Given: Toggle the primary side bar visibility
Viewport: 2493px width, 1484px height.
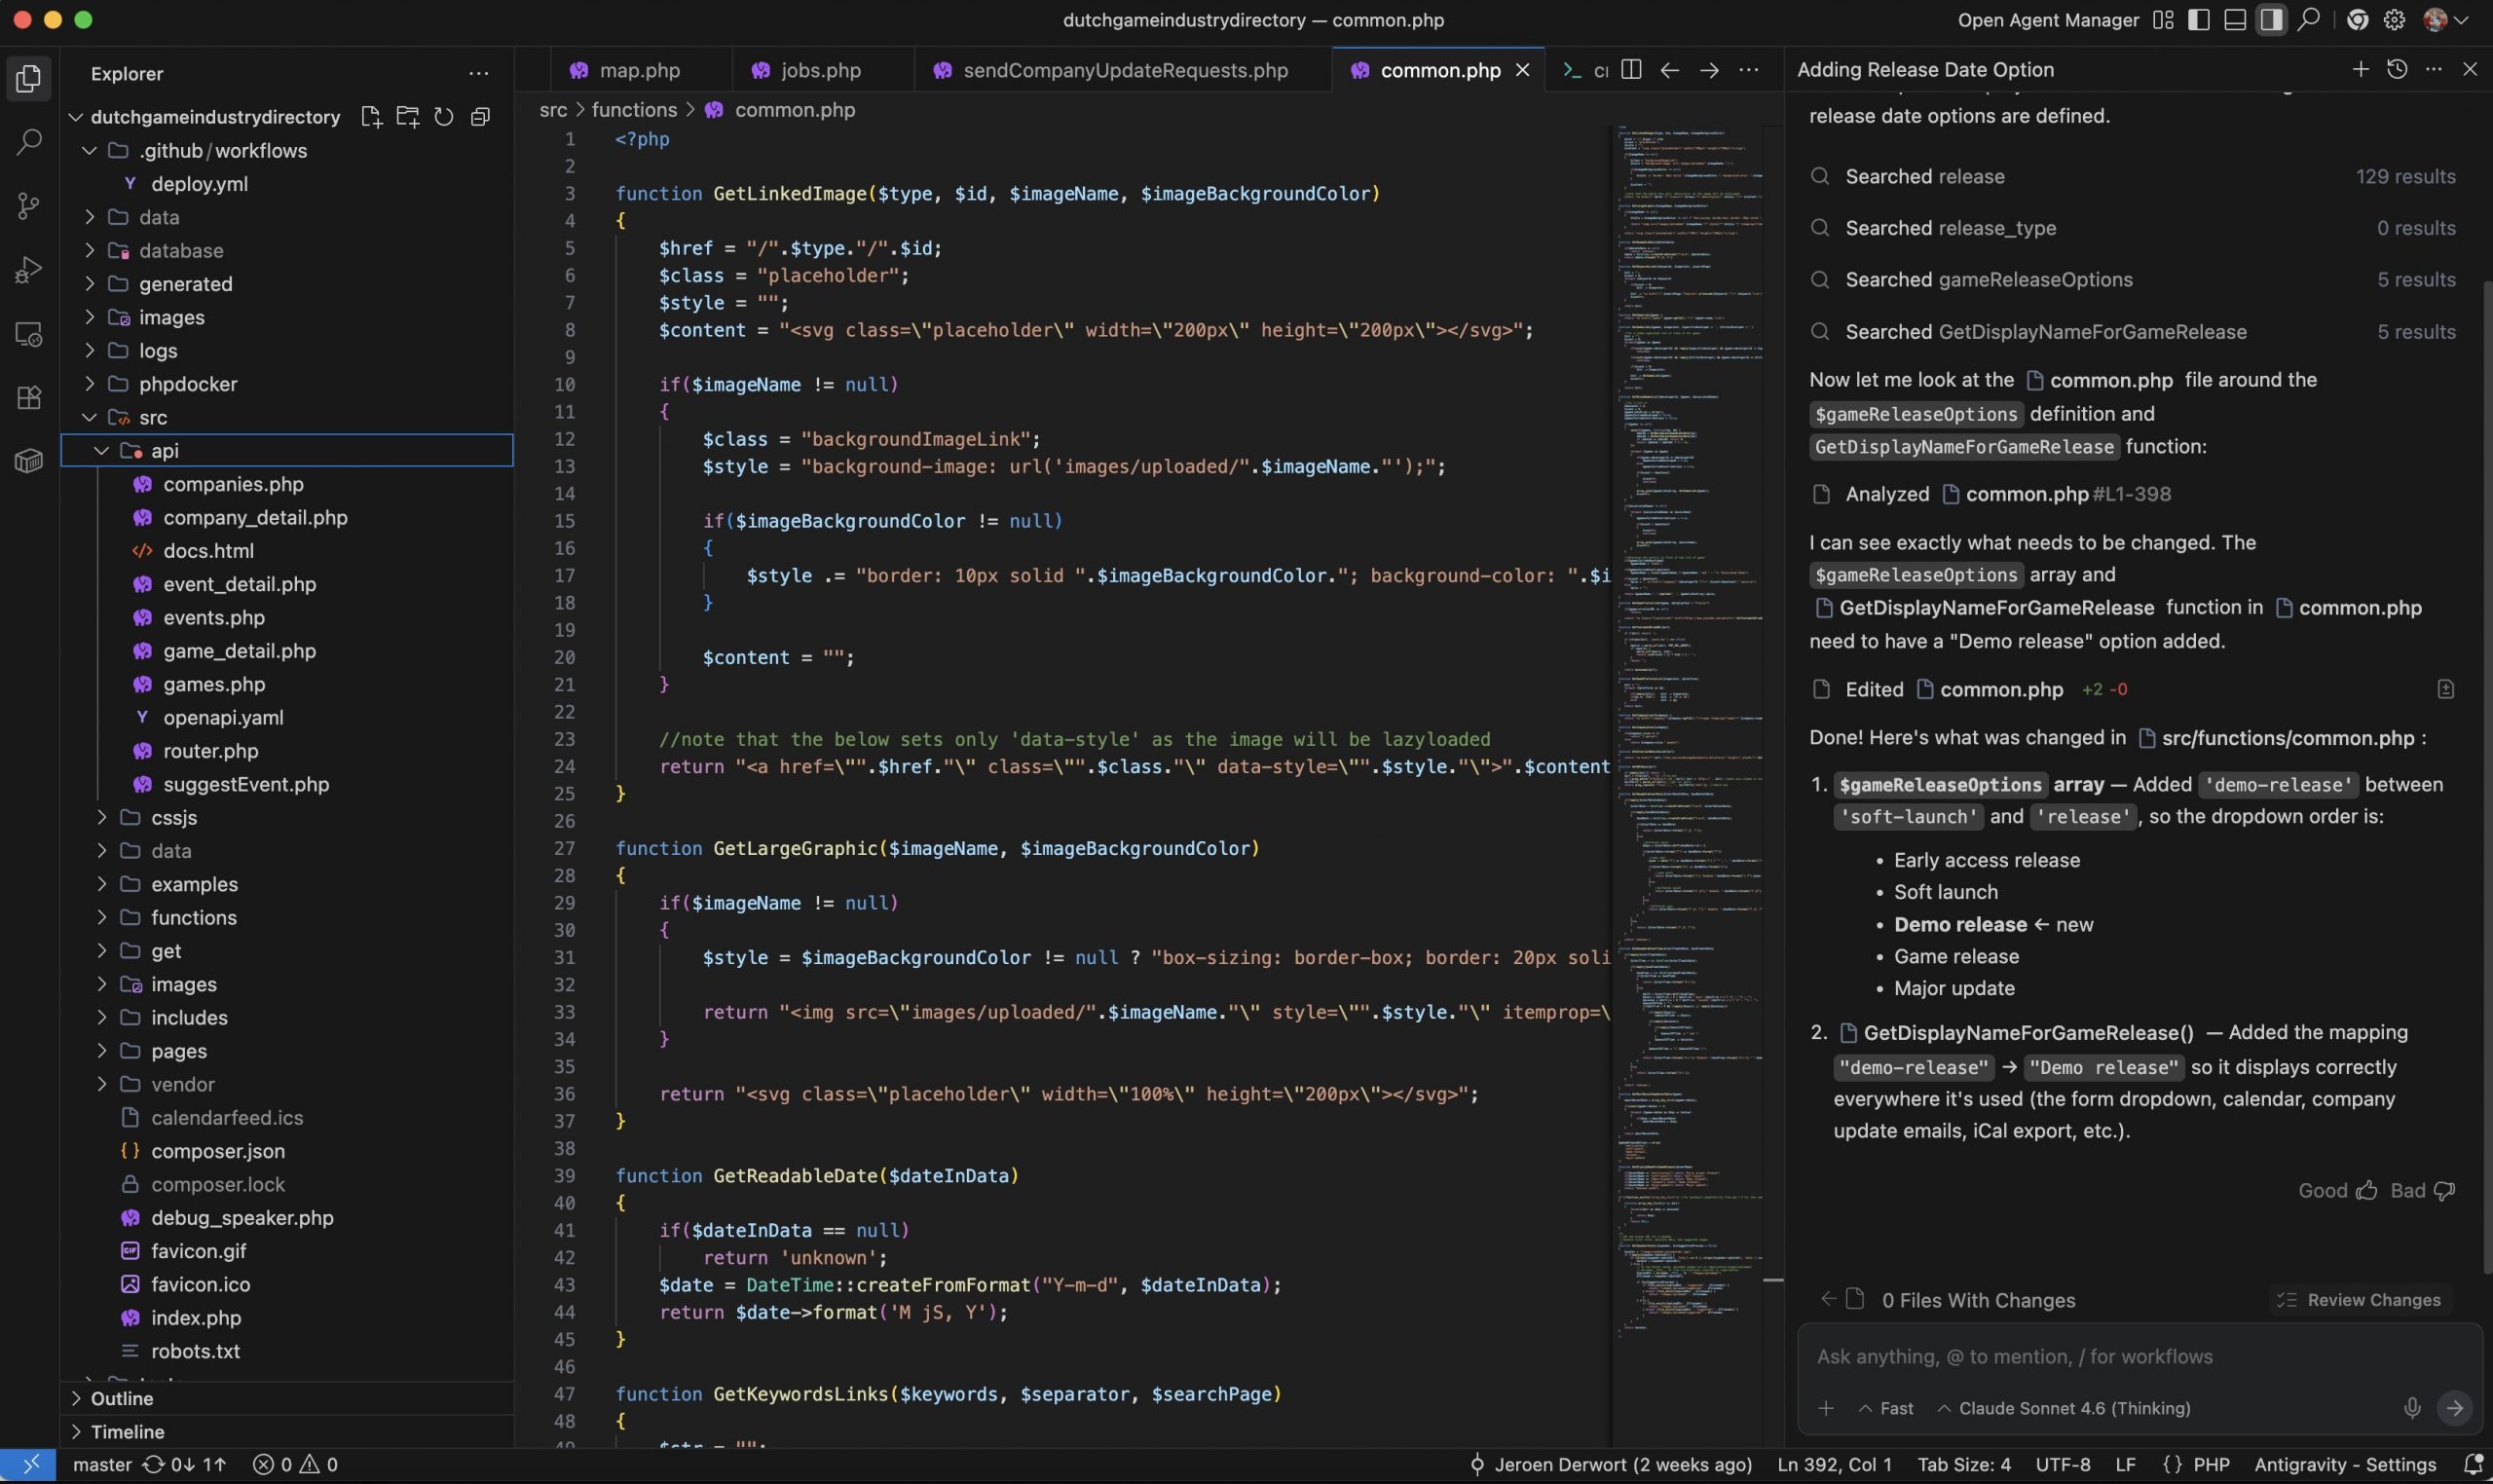Looking at the screenshot, I should point(2198,20).
